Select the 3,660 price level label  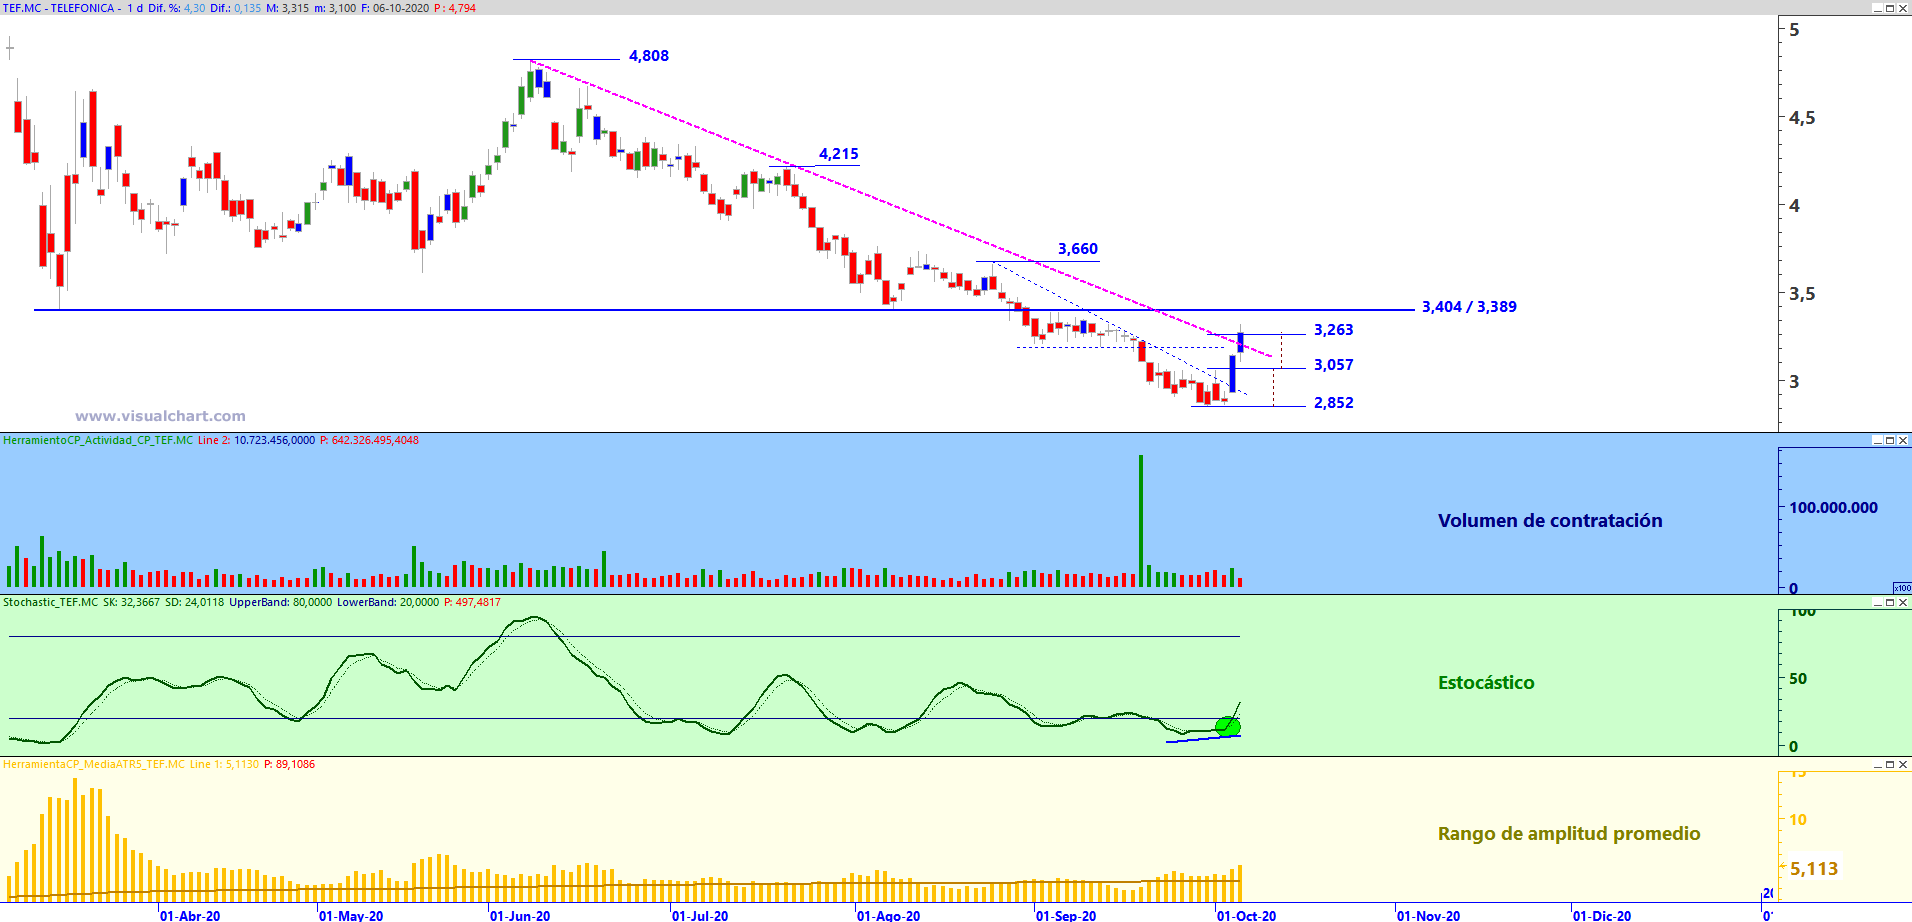1078,249
